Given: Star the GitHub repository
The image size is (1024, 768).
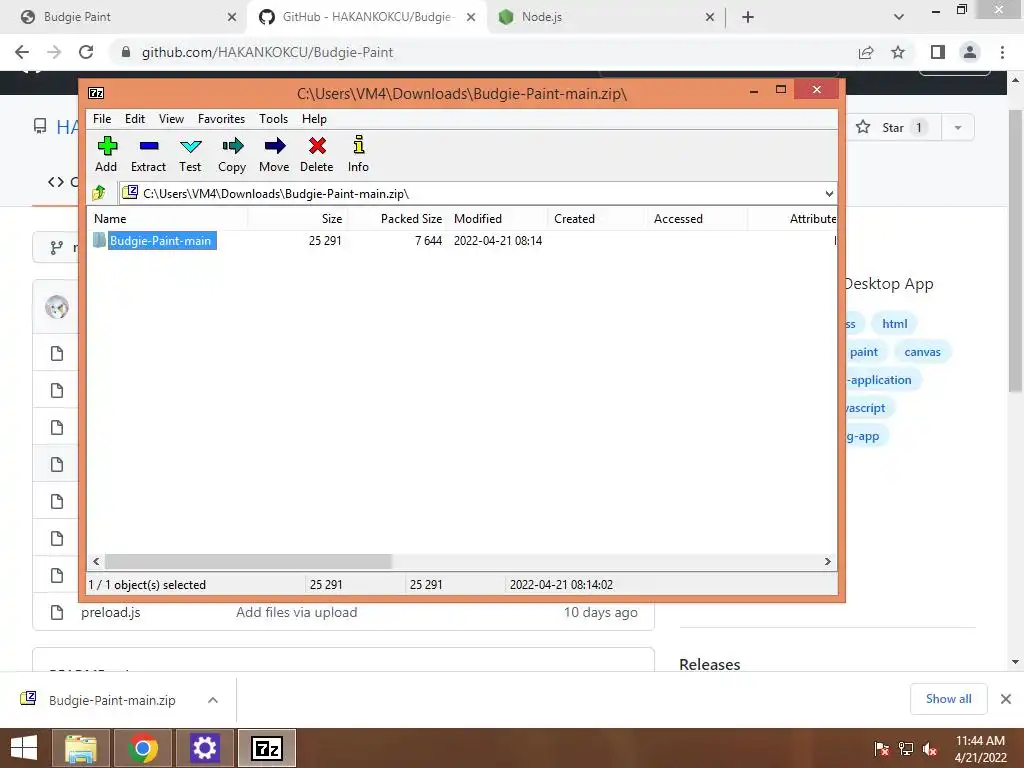Looking at the screenshot, I should coord(892,127).
